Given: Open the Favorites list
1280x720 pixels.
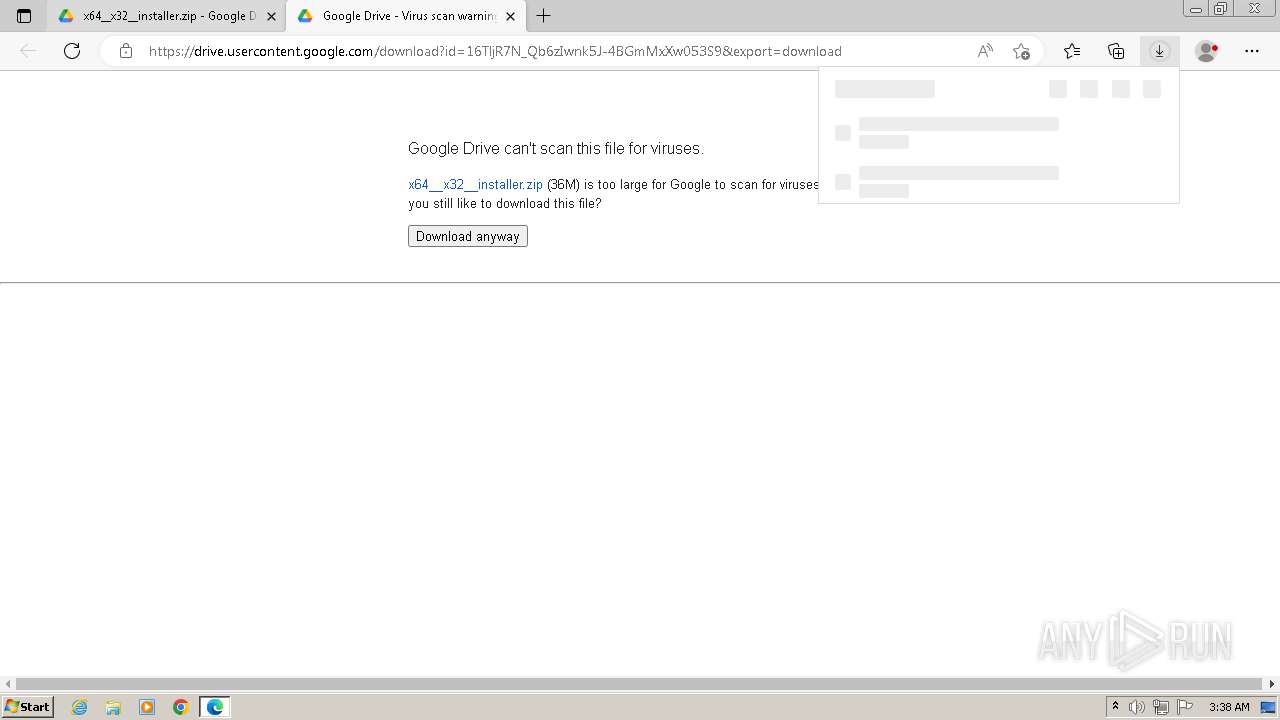Looking at the screenshot, I should coord(1072,51).
